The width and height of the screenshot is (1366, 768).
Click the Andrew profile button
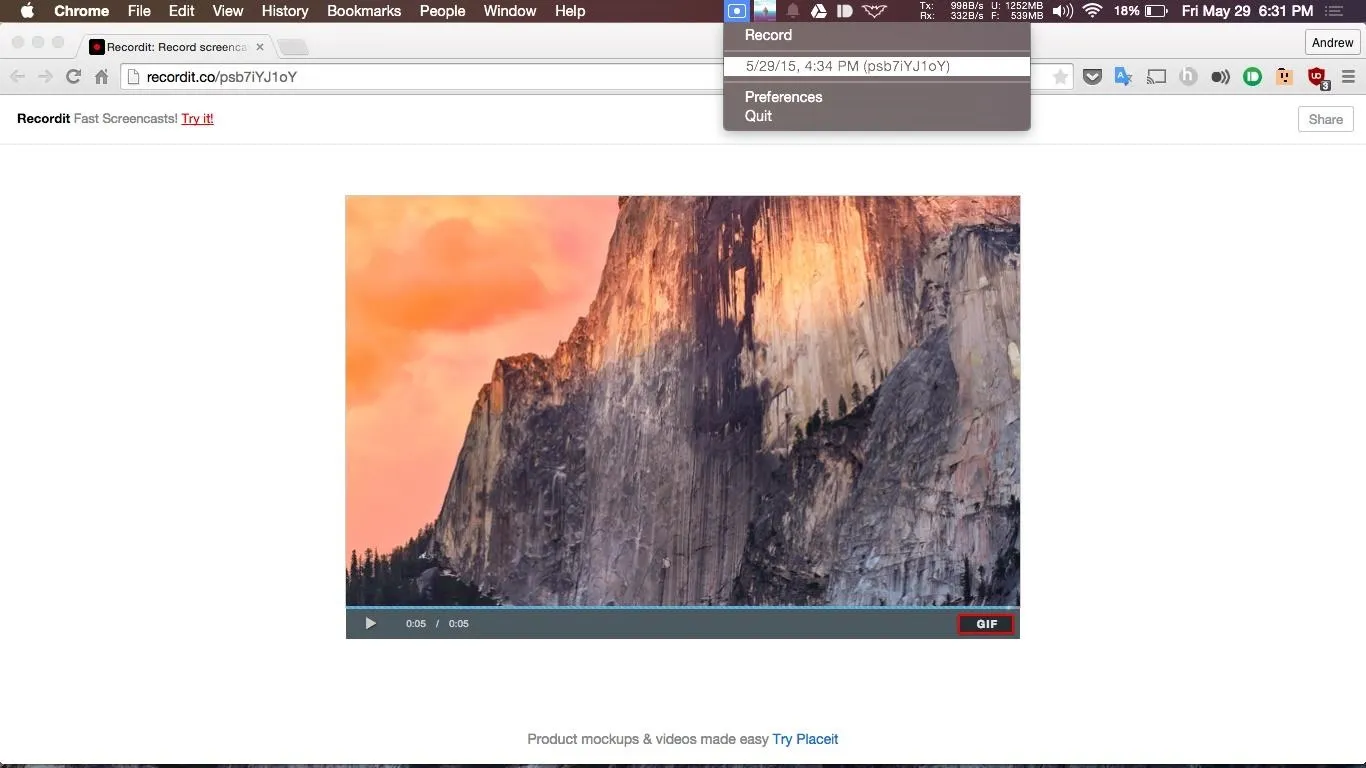point(1333,43)
